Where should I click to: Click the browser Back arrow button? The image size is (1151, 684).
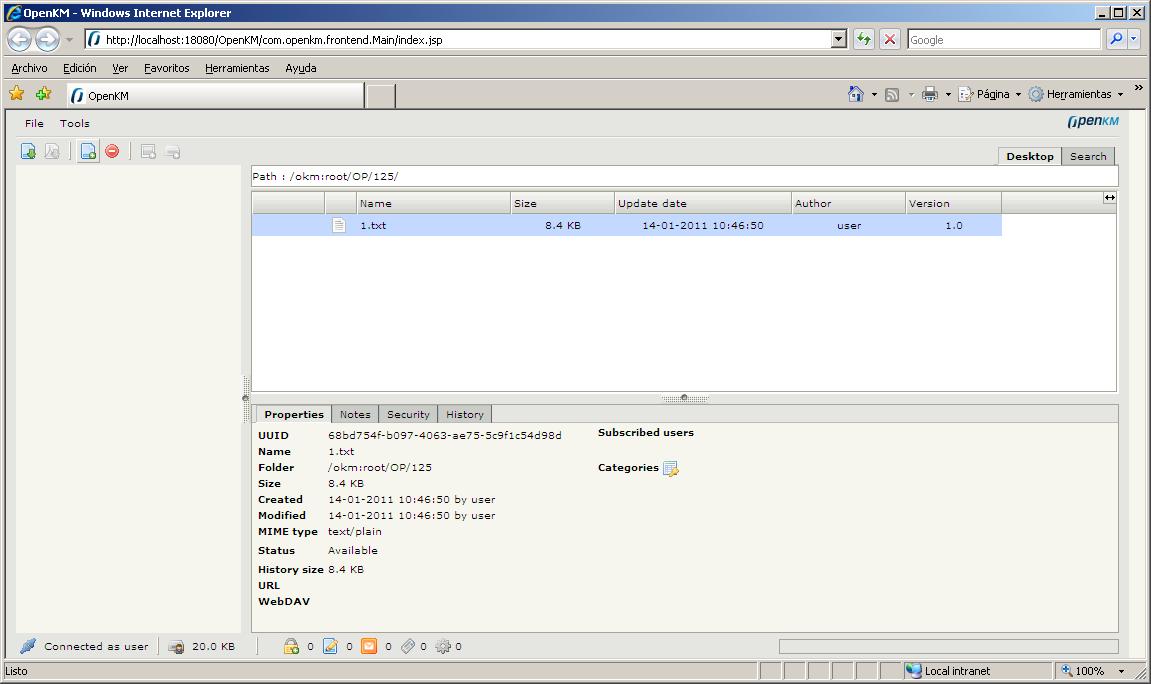pos(20,39)
